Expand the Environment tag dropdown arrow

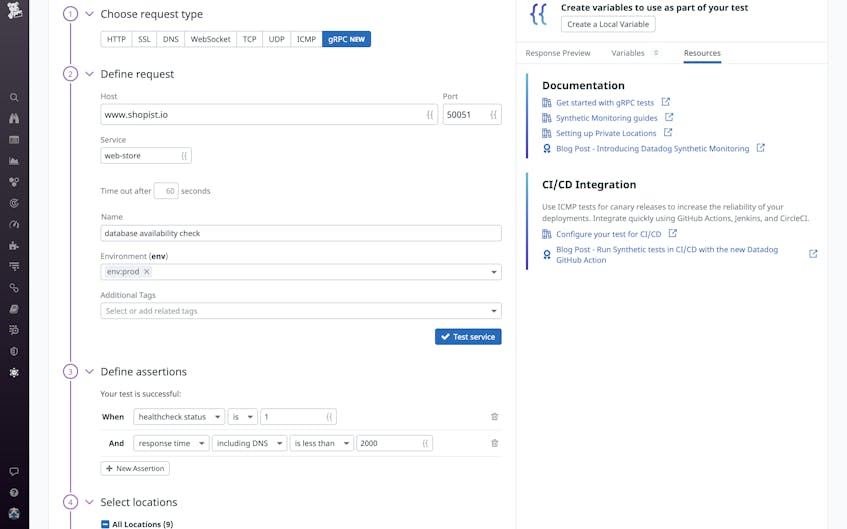(494, 272)
